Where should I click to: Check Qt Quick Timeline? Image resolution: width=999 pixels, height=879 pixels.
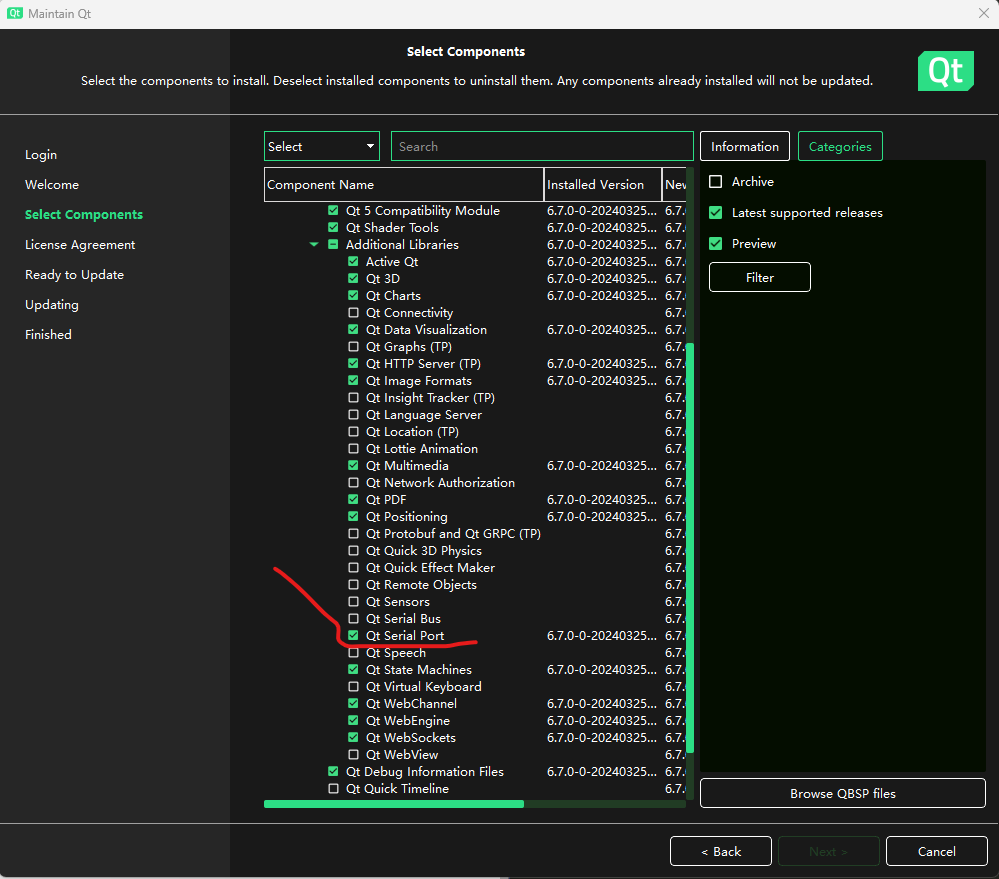(333, 789)
